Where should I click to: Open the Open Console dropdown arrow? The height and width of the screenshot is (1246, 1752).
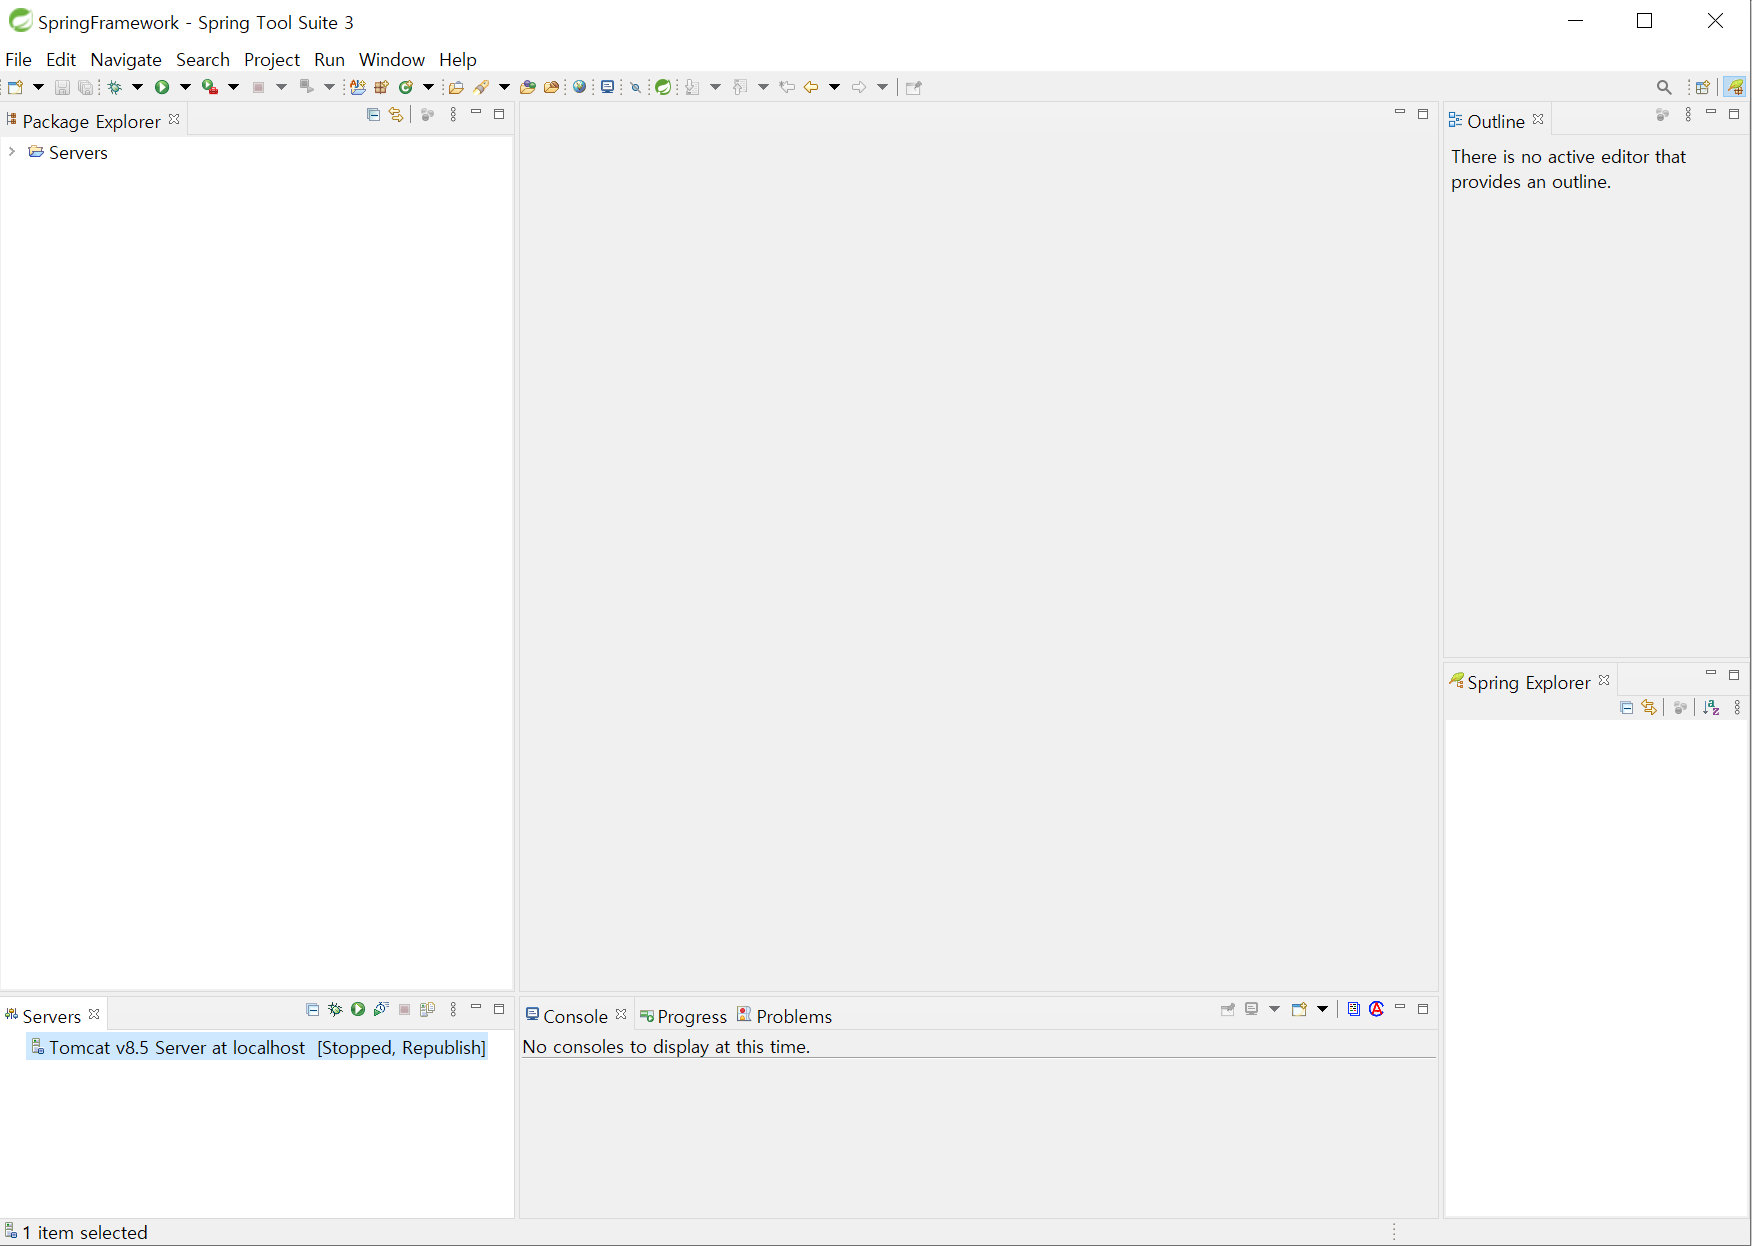click(x=1322, y=1009)
